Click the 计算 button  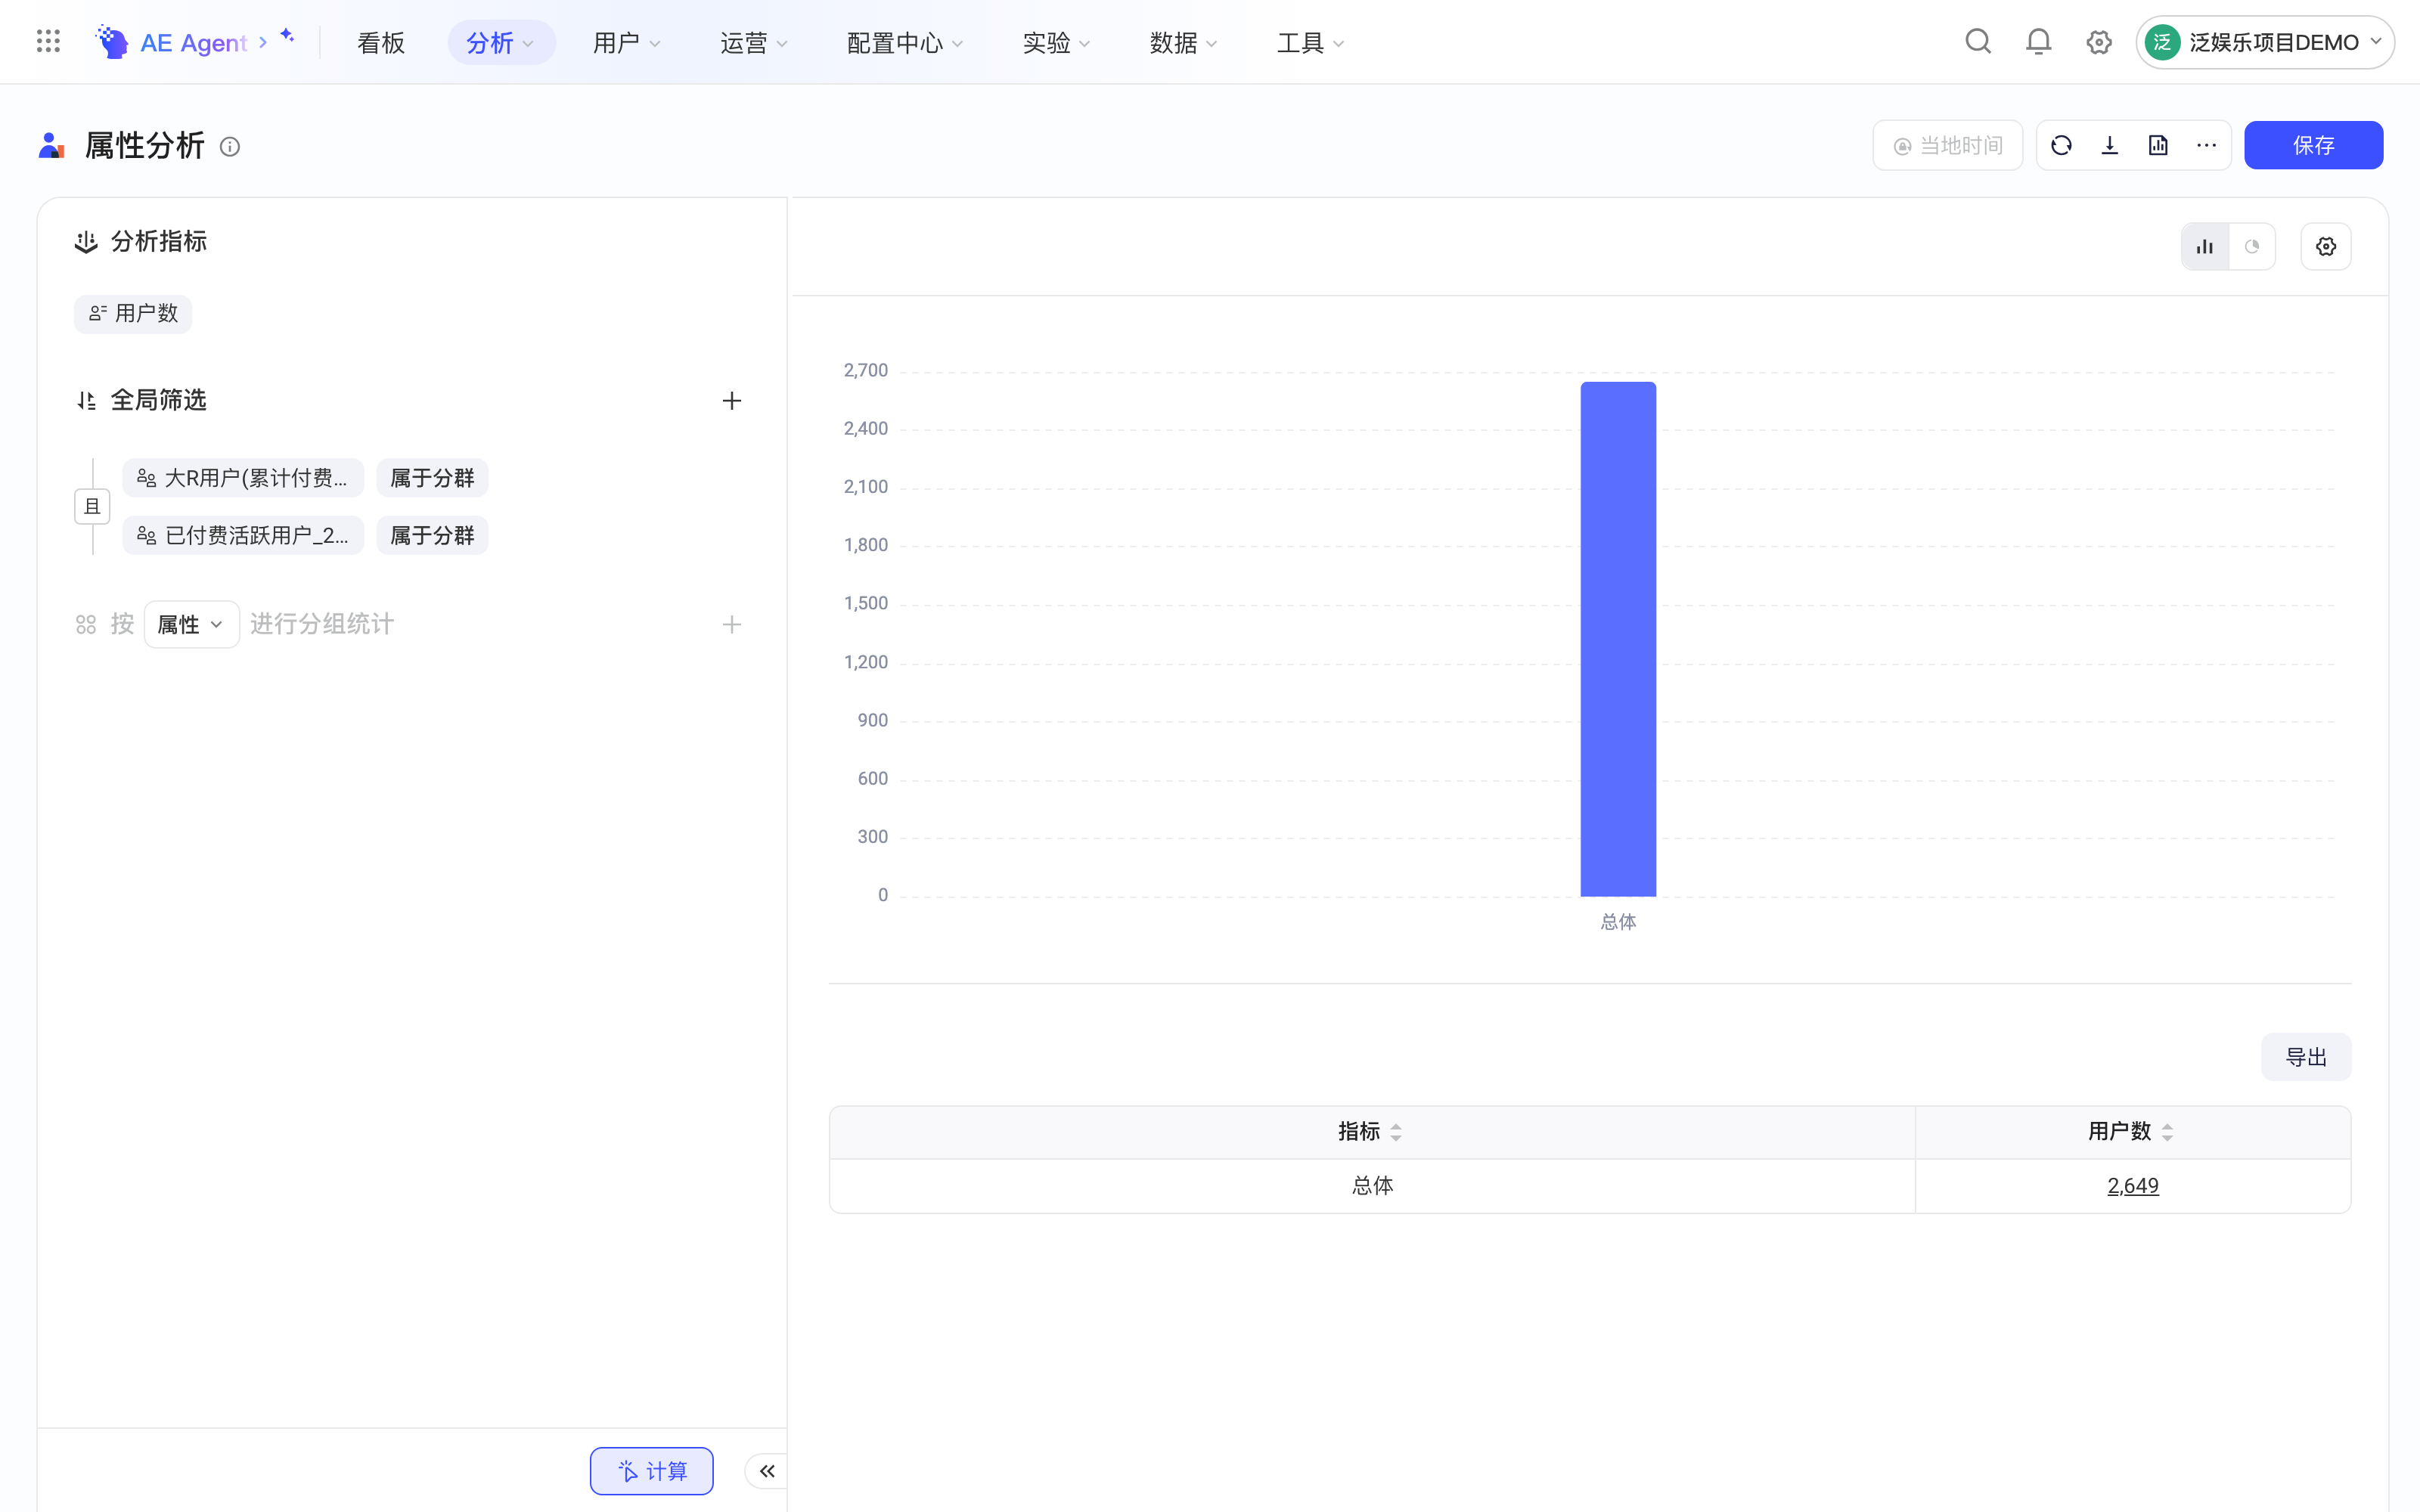coord(651,1471)
